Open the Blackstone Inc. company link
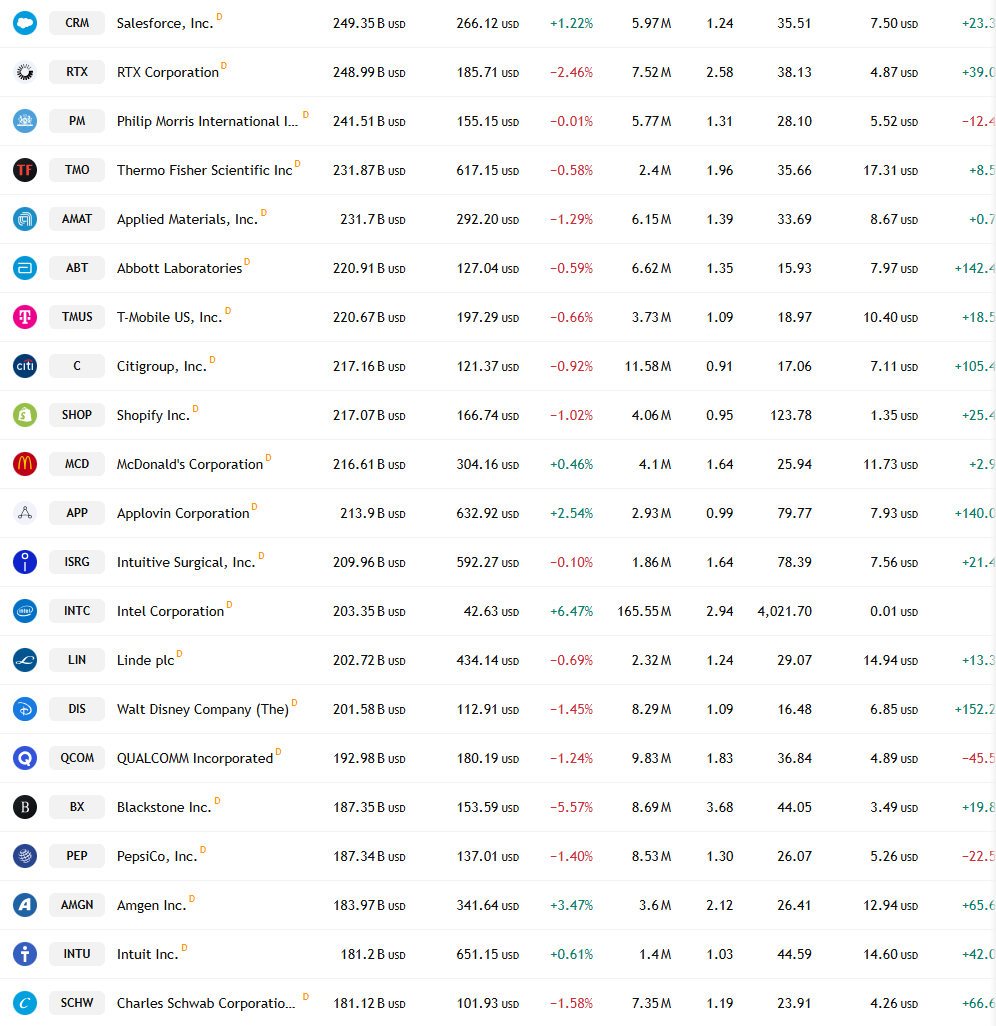 click(x=164, y=807)
